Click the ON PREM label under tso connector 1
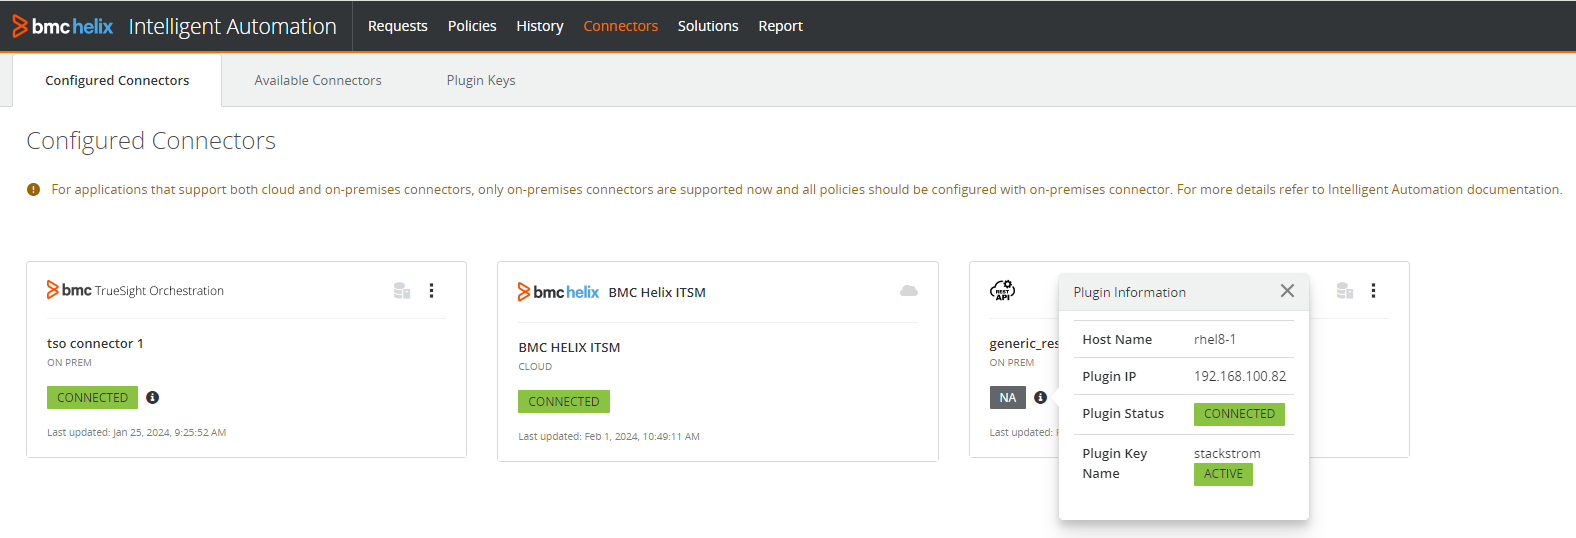This screenshot has height=538, width=1576. (x=69, y=363)
